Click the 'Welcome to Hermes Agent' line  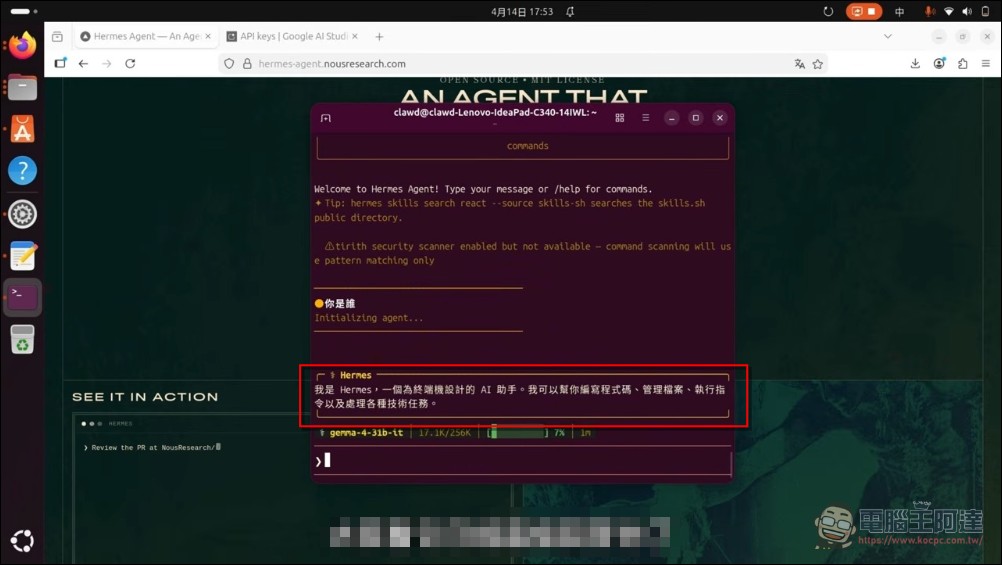pyautogui.click(x=483, y=189)
